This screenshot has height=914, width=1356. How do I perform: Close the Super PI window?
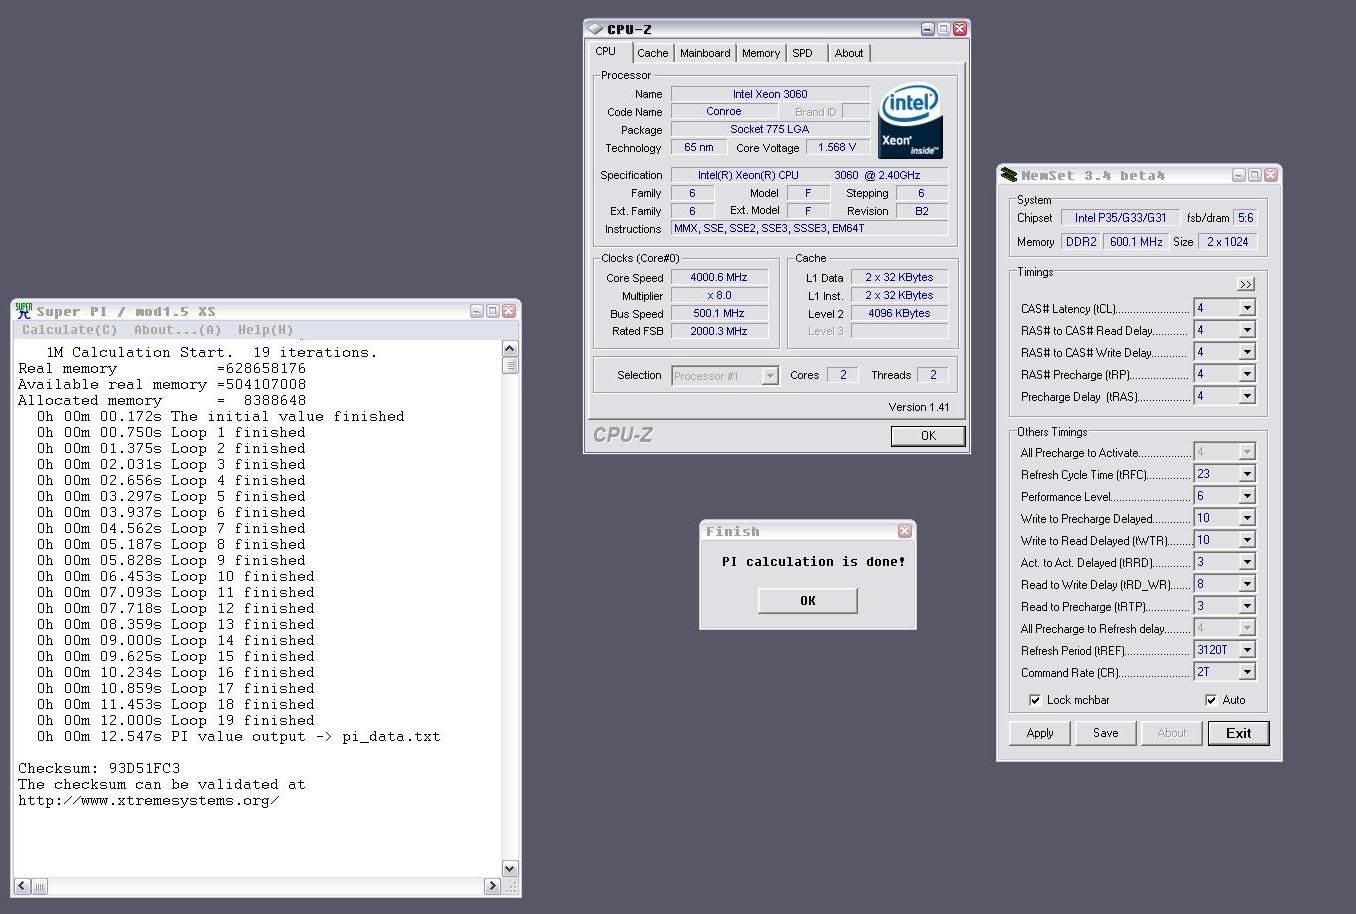[x=509, y=311]
